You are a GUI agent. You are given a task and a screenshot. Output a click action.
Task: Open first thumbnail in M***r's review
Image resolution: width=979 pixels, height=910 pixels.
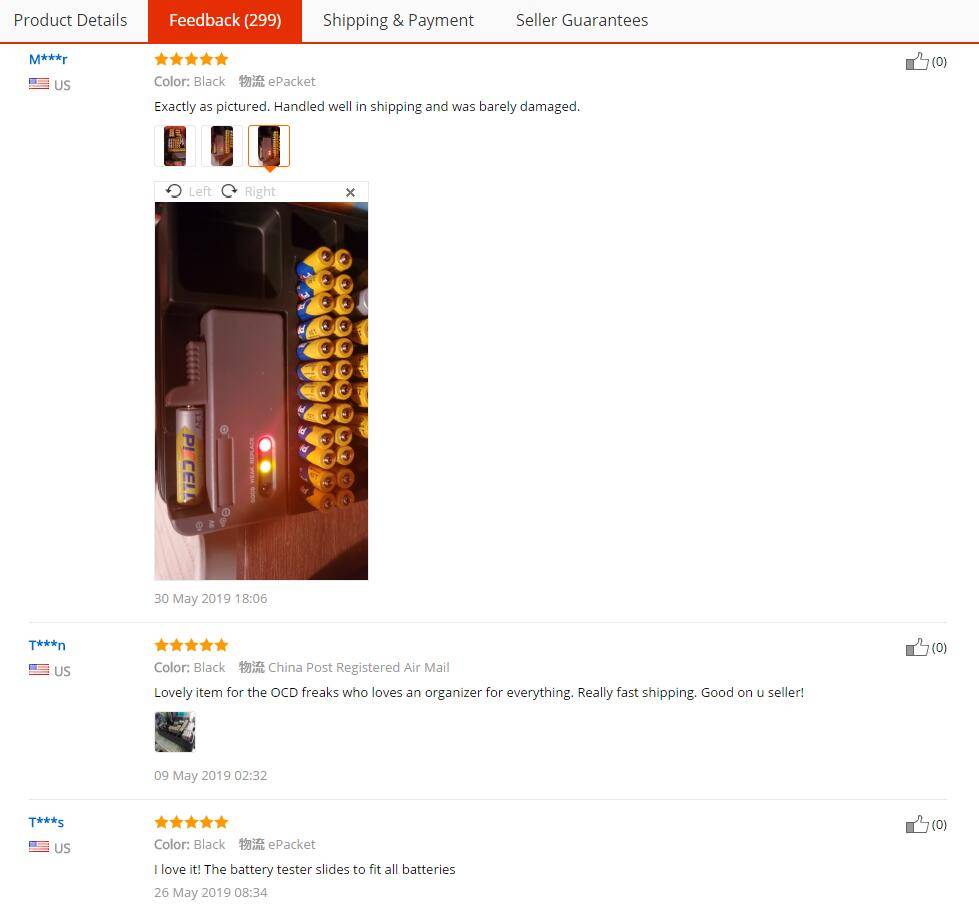click(x=175, y=146)
